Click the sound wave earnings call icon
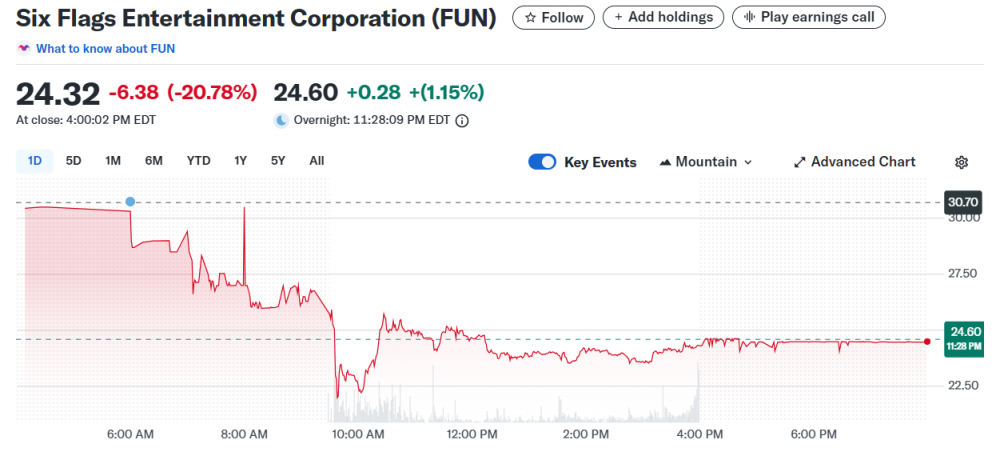Screen dimensions: 1000x464 748,17
